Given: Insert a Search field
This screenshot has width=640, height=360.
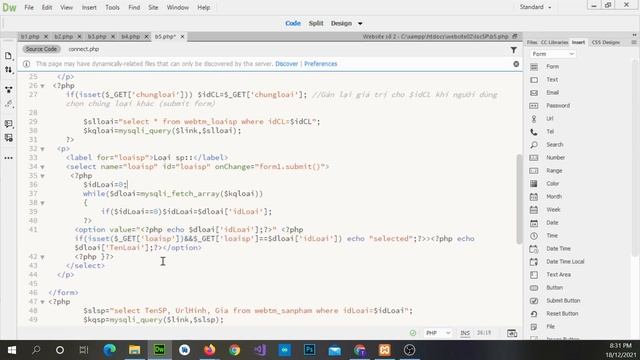Looking at the screenshot, I should coord(554,145).
